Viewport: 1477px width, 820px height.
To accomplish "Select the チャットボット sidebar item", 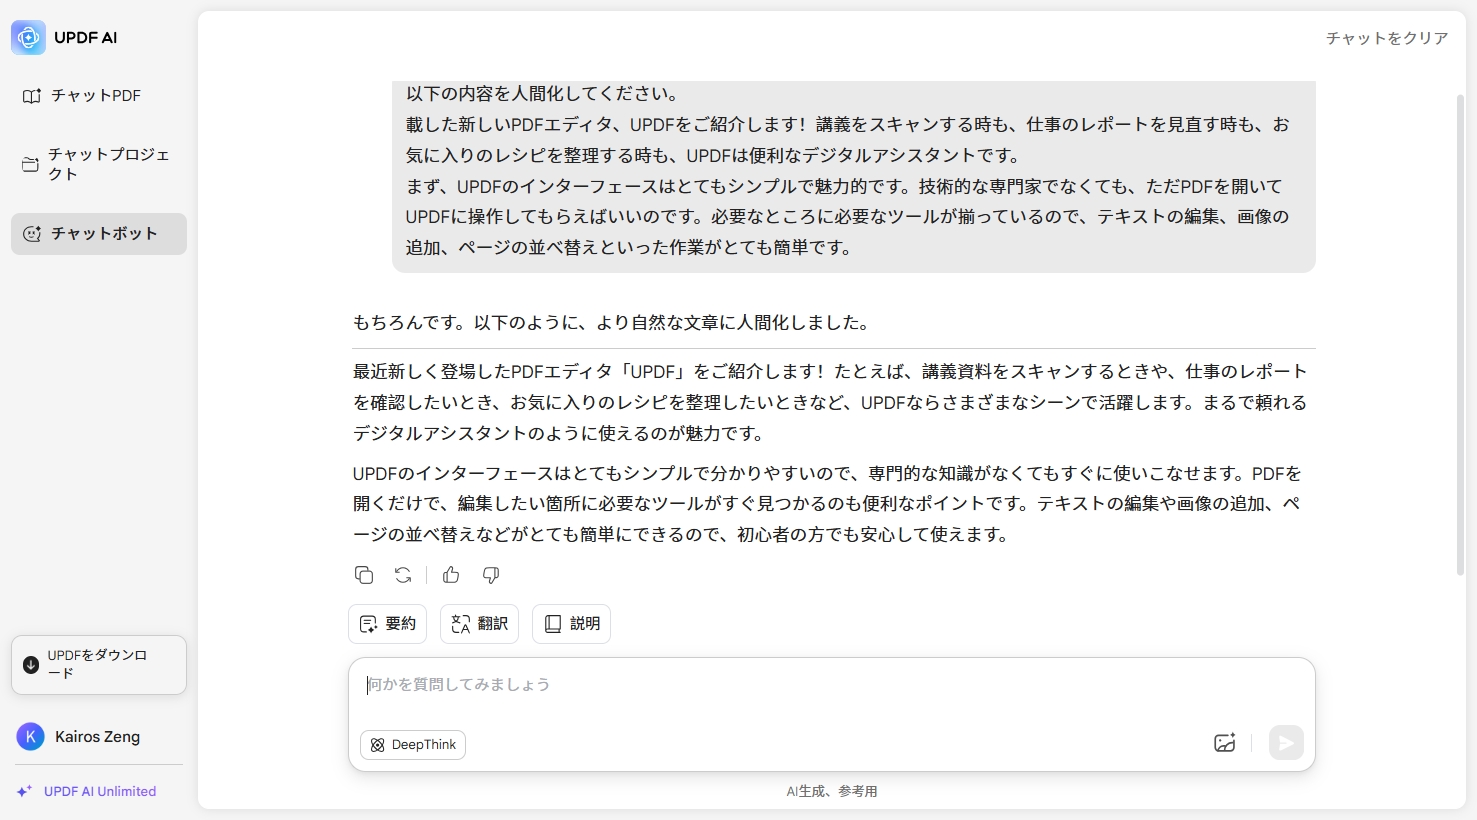I will 98,234.
